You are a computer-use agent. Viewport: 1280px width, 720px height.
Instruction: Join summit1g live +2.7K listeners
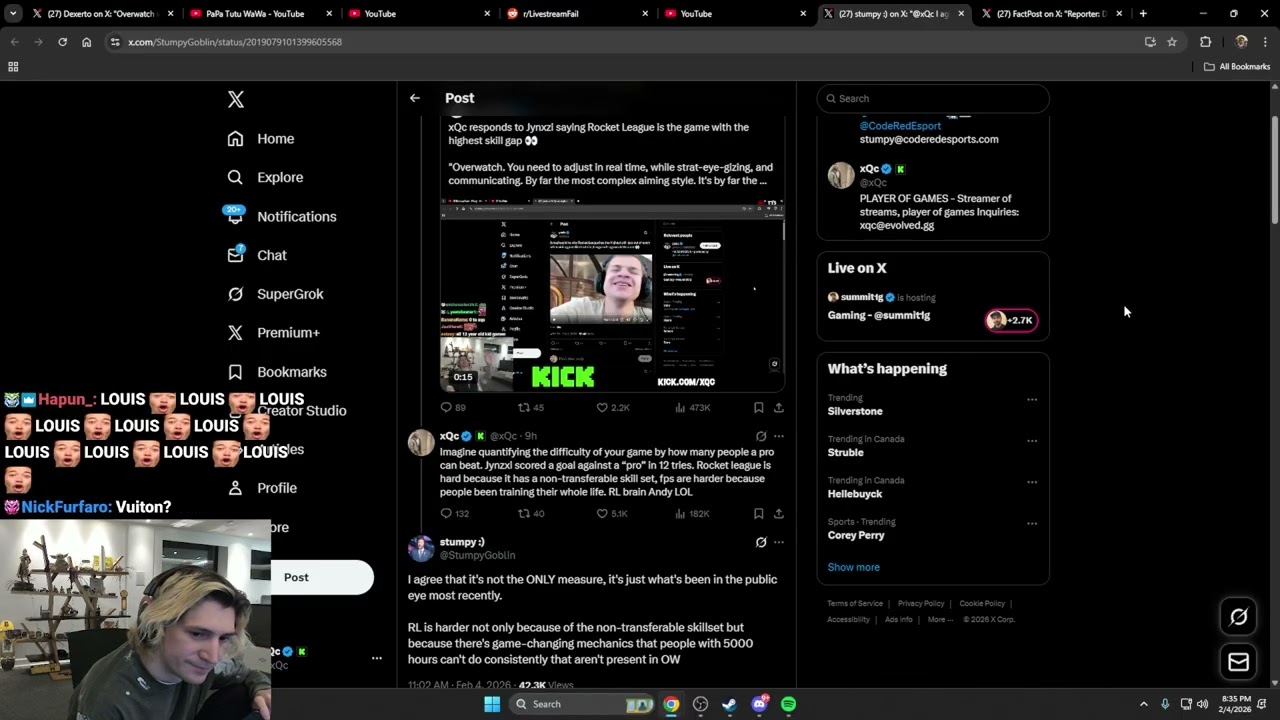pyautogui.click(x=1011, y=320)
